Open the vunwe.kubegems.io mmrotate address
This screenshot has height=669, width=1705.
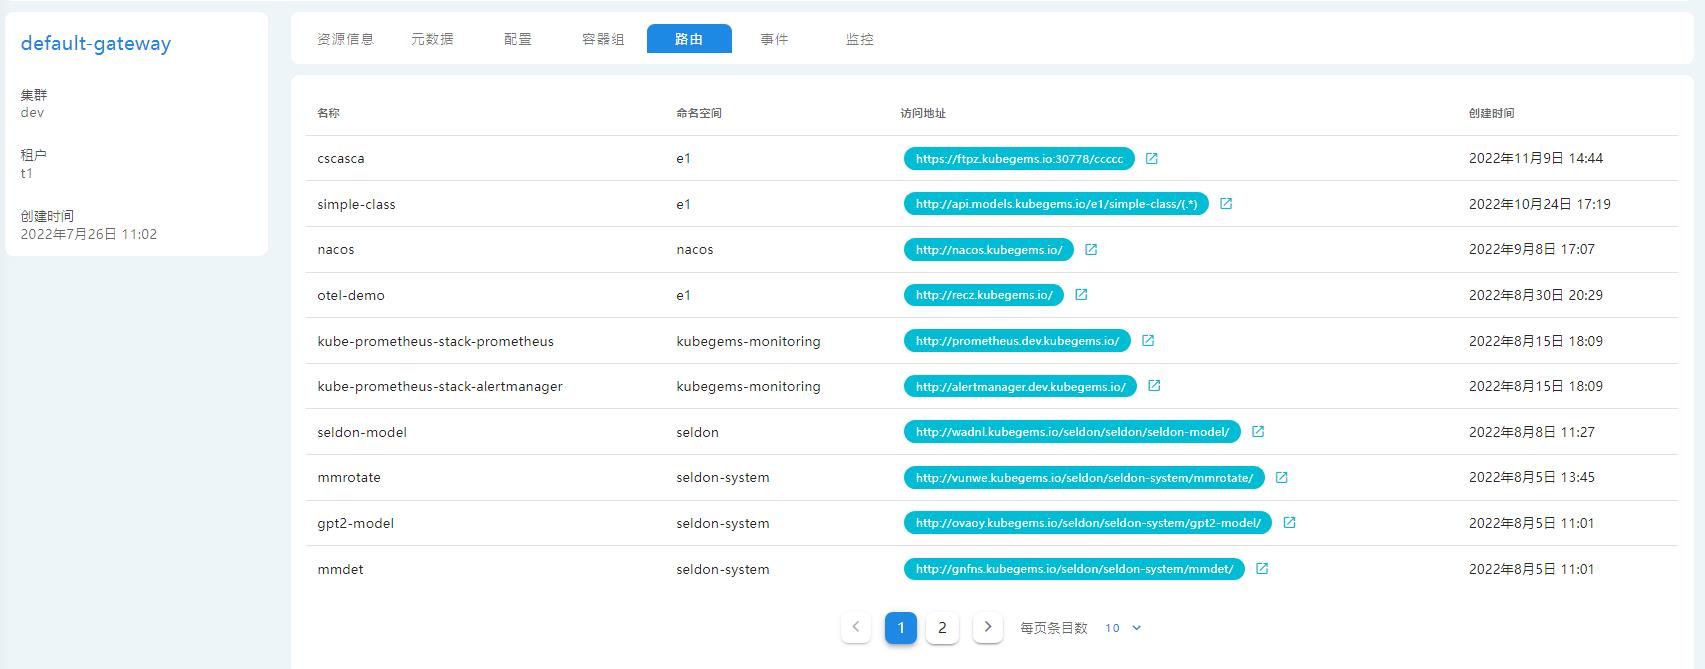point(1084,478)
